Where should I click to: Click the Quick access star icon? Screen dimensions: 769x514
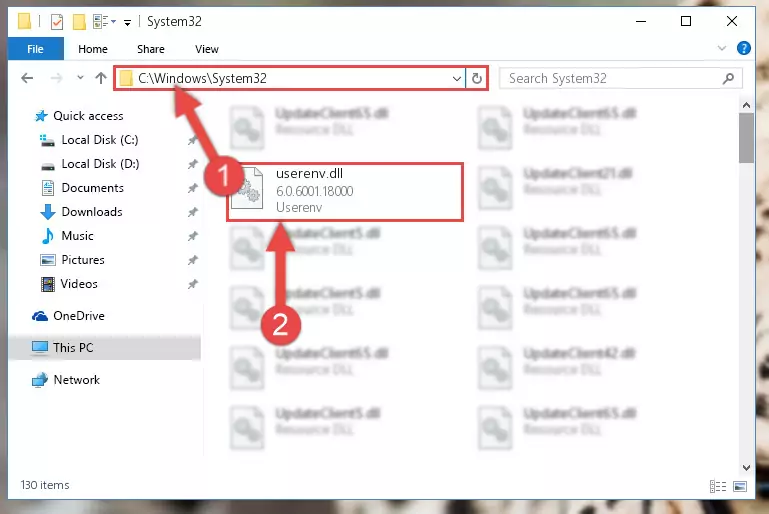click(41, 116)
